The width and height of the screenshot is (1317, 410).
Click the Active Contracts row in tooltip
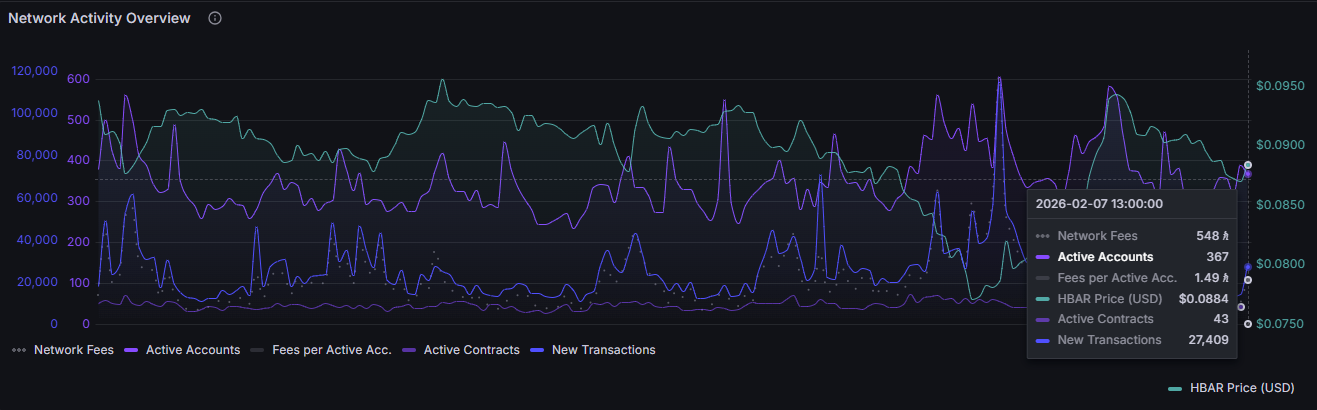(x=1132, y=319)
